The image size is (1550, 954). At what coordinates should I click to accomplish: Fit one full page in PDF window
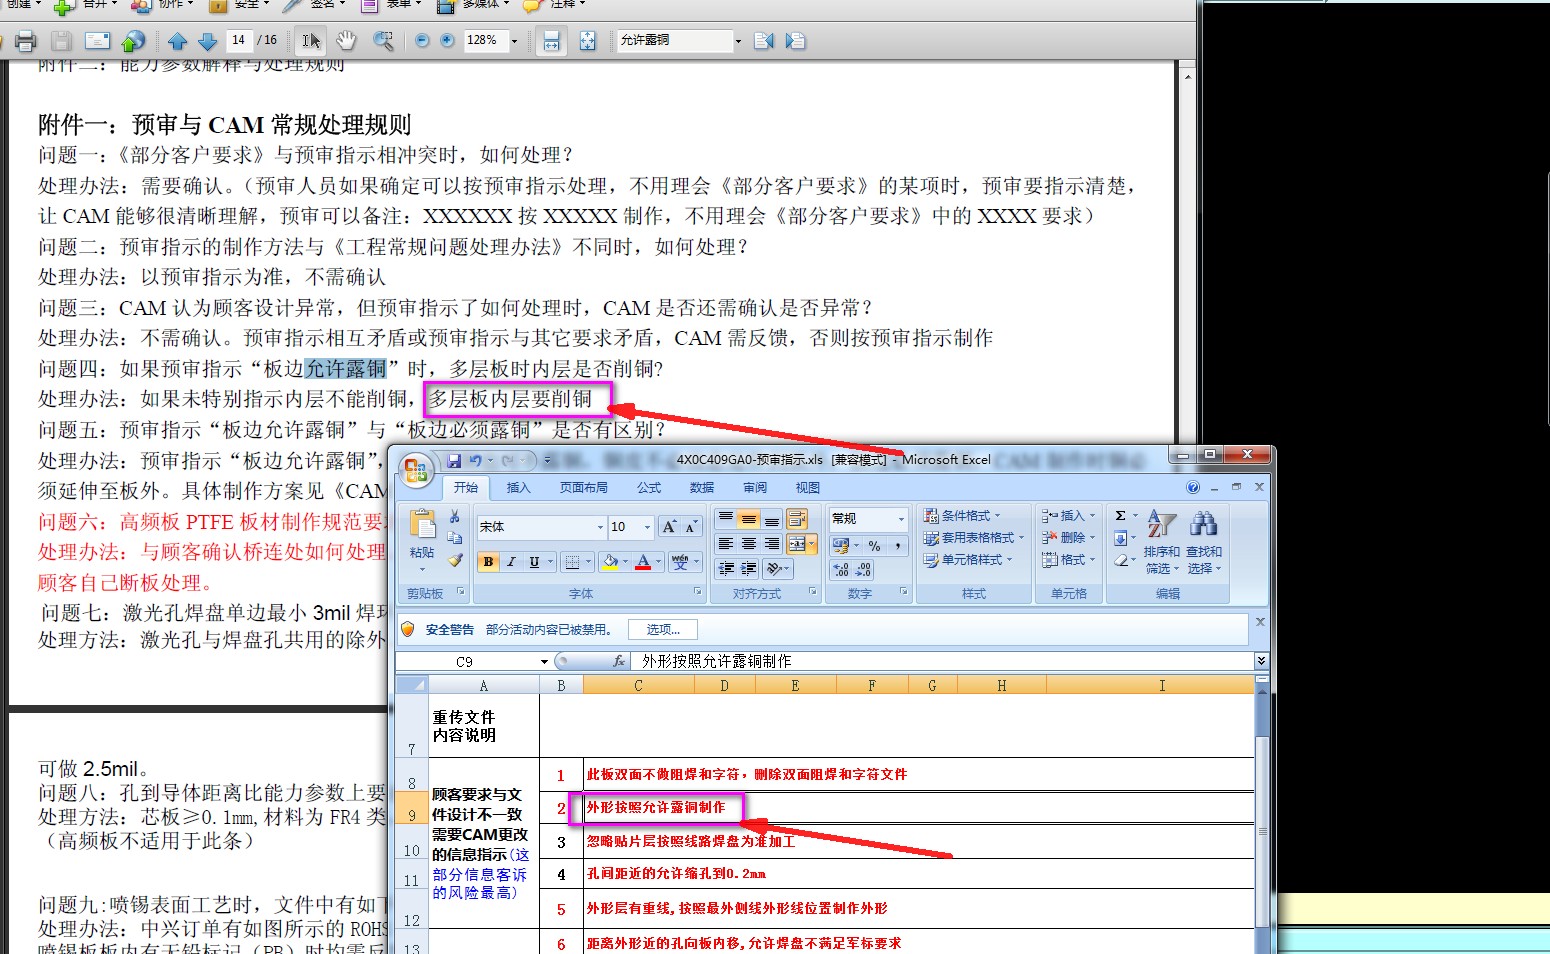[587, 41]
